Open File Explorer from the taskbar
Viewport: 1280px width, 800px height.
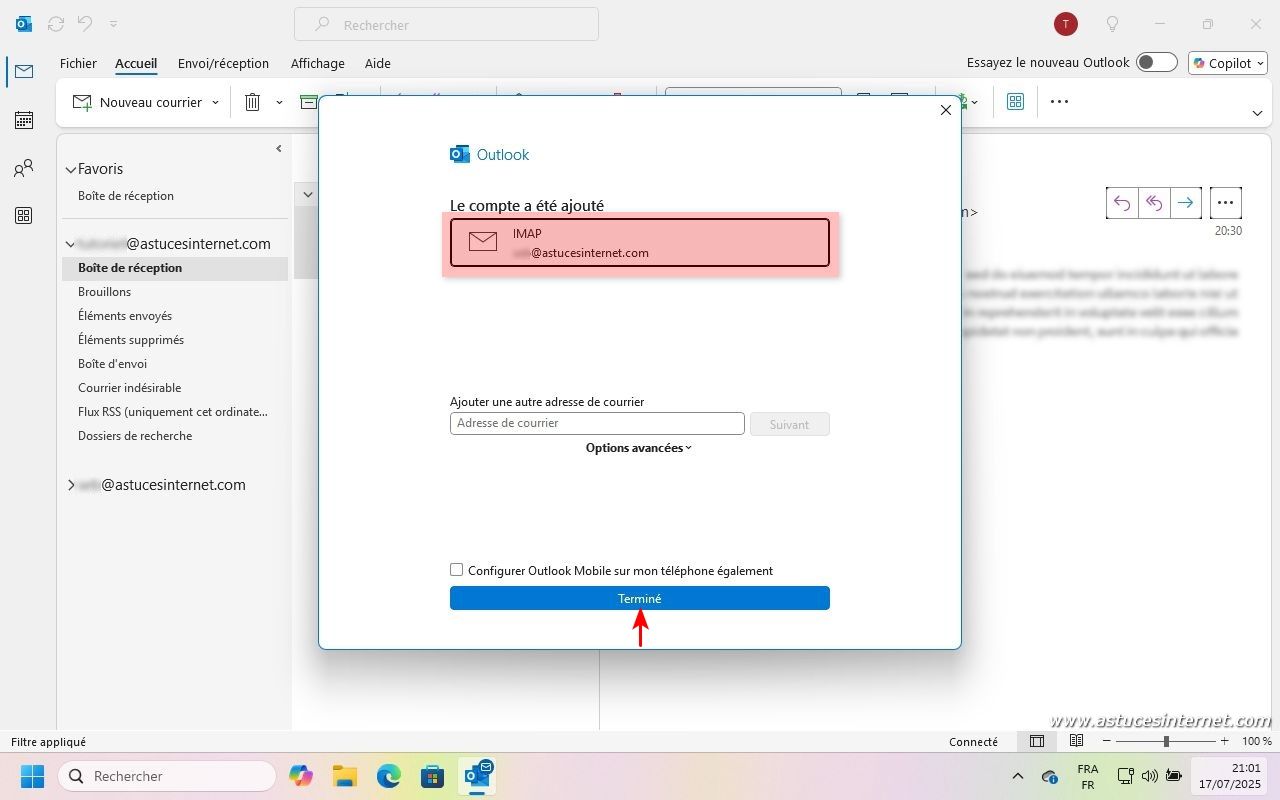tap(345, 776)
